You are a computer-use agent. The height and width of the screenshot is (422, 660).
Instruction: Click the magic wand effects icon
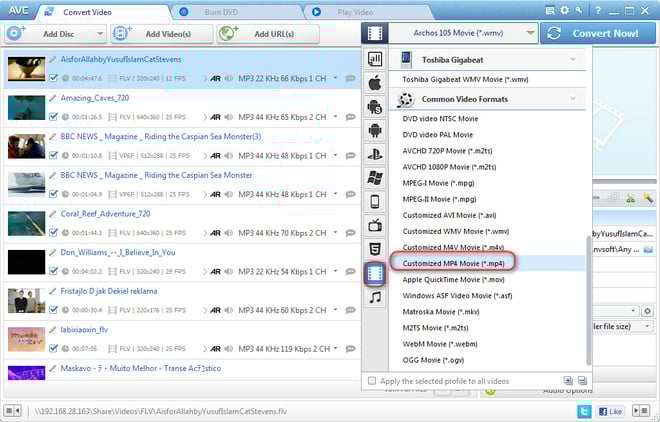coord(647,198)
